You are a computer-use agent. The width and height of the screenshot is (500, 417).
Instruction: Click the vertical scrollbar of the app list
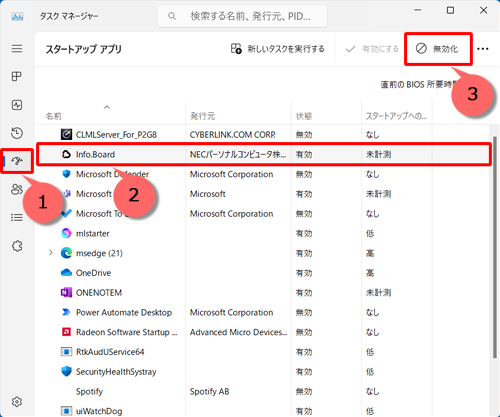[494, 247]
